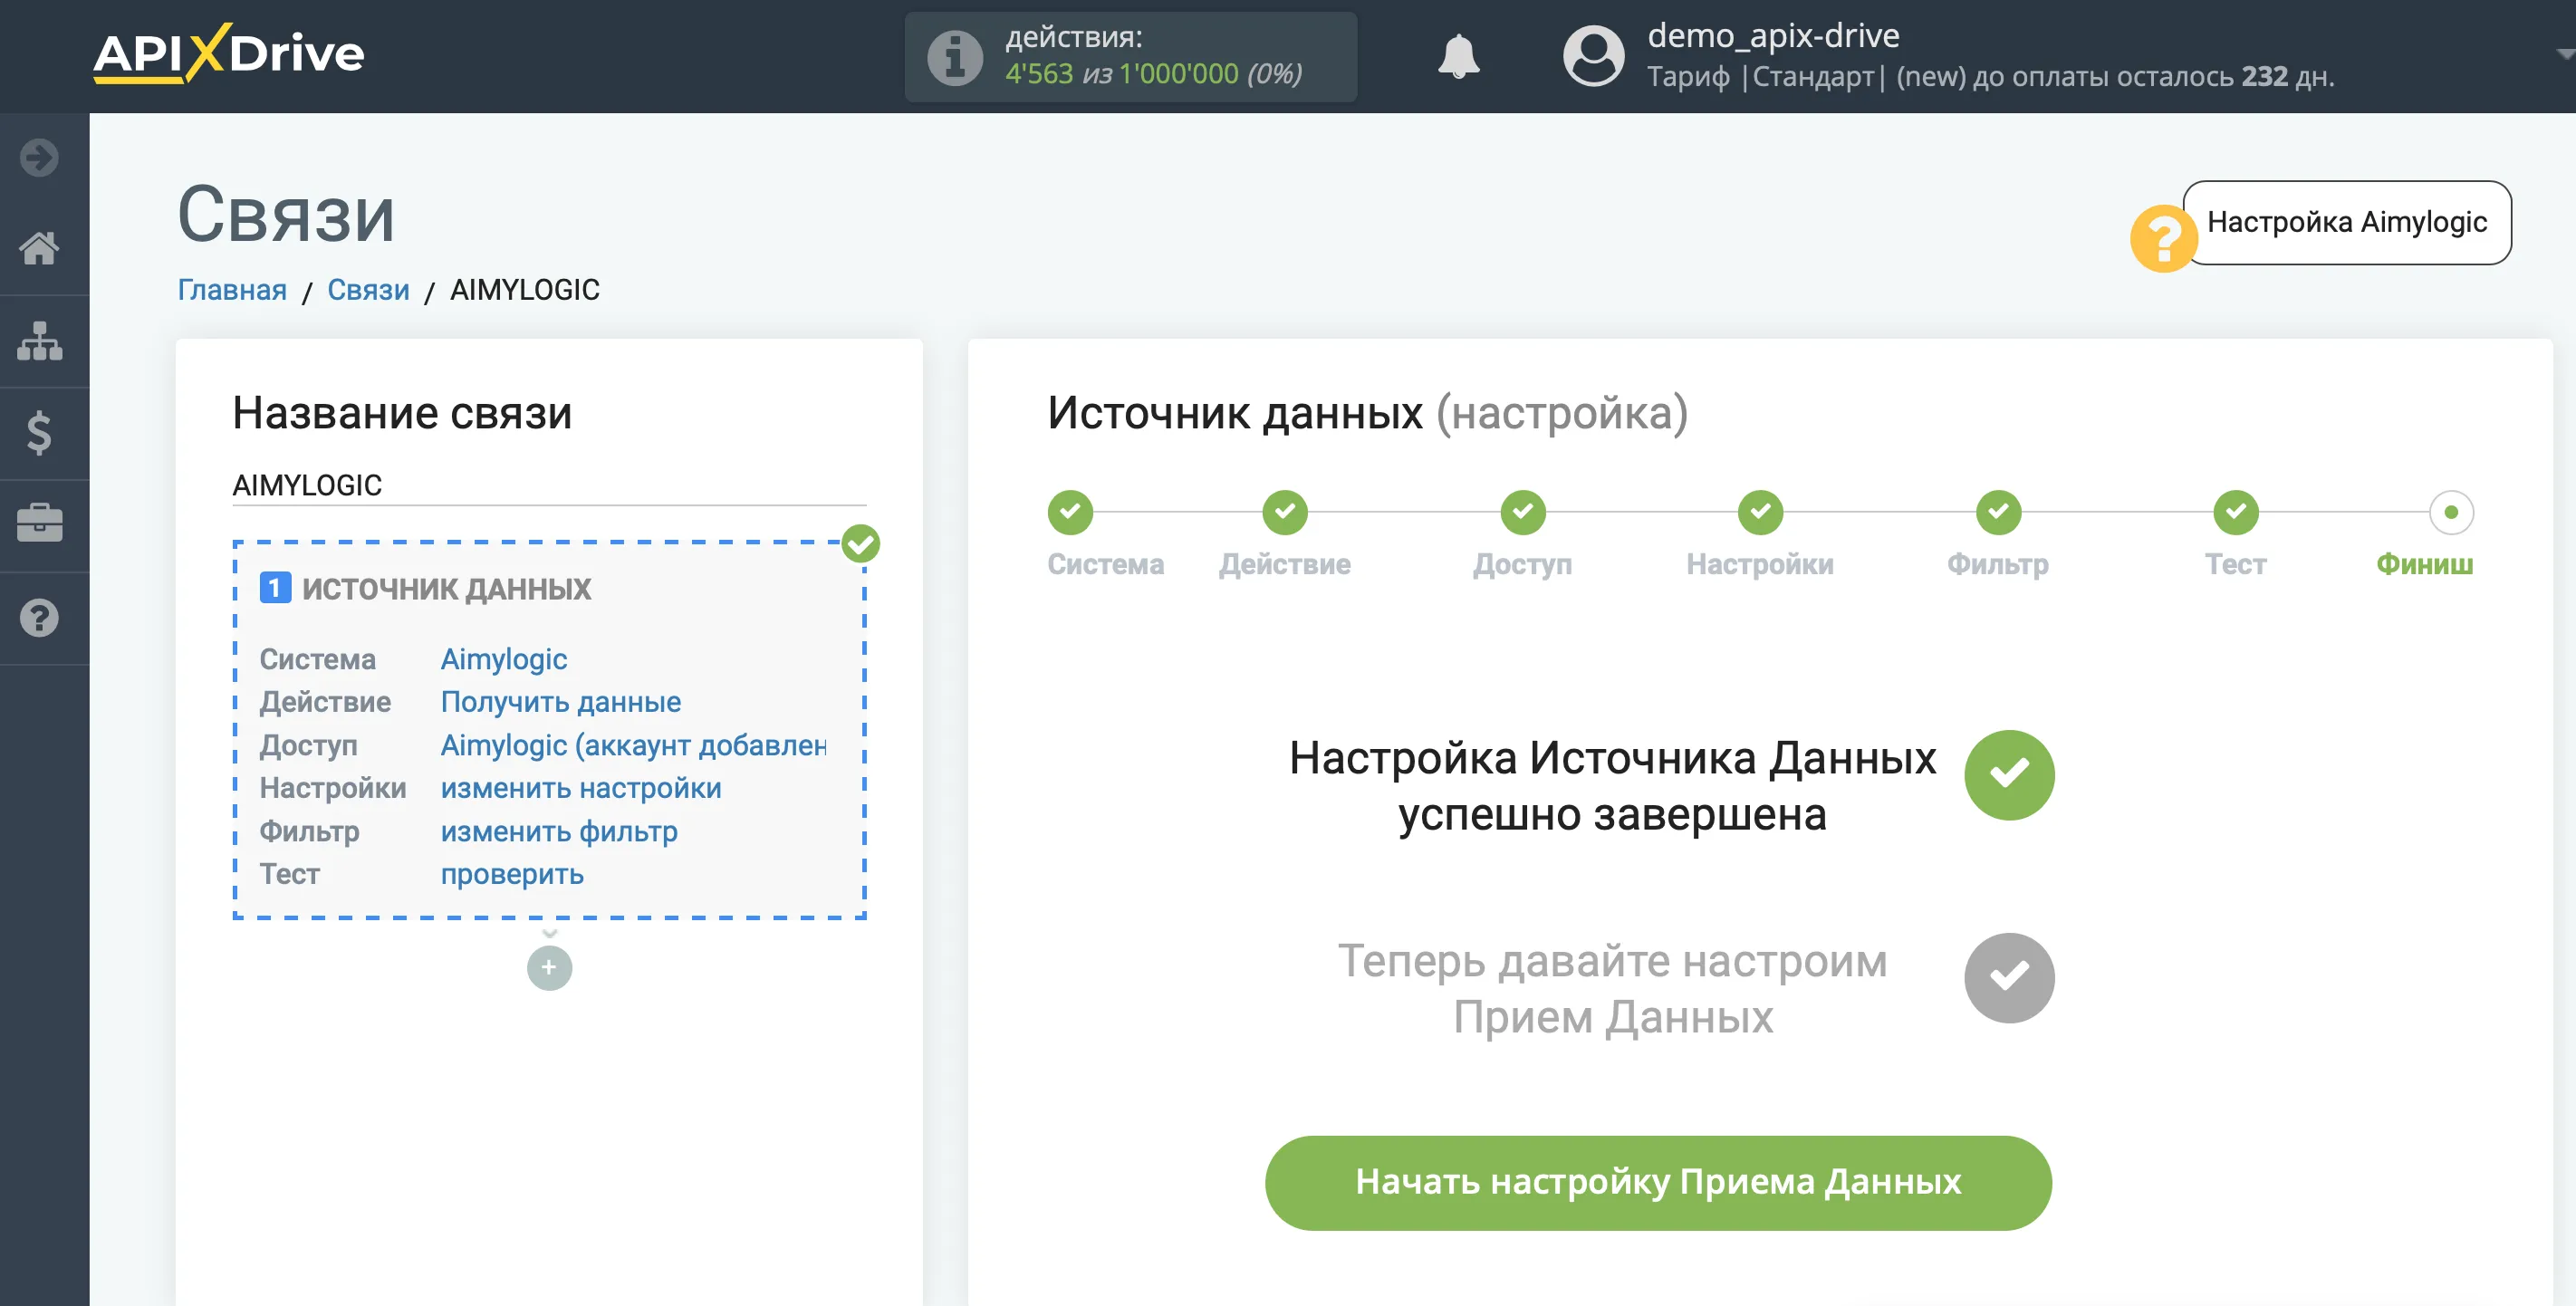This screenshot has height=1306, width=2576.
Task: Click ИСТОЧНИК ДАННЫХ block header
Action: tap(446, 588)
